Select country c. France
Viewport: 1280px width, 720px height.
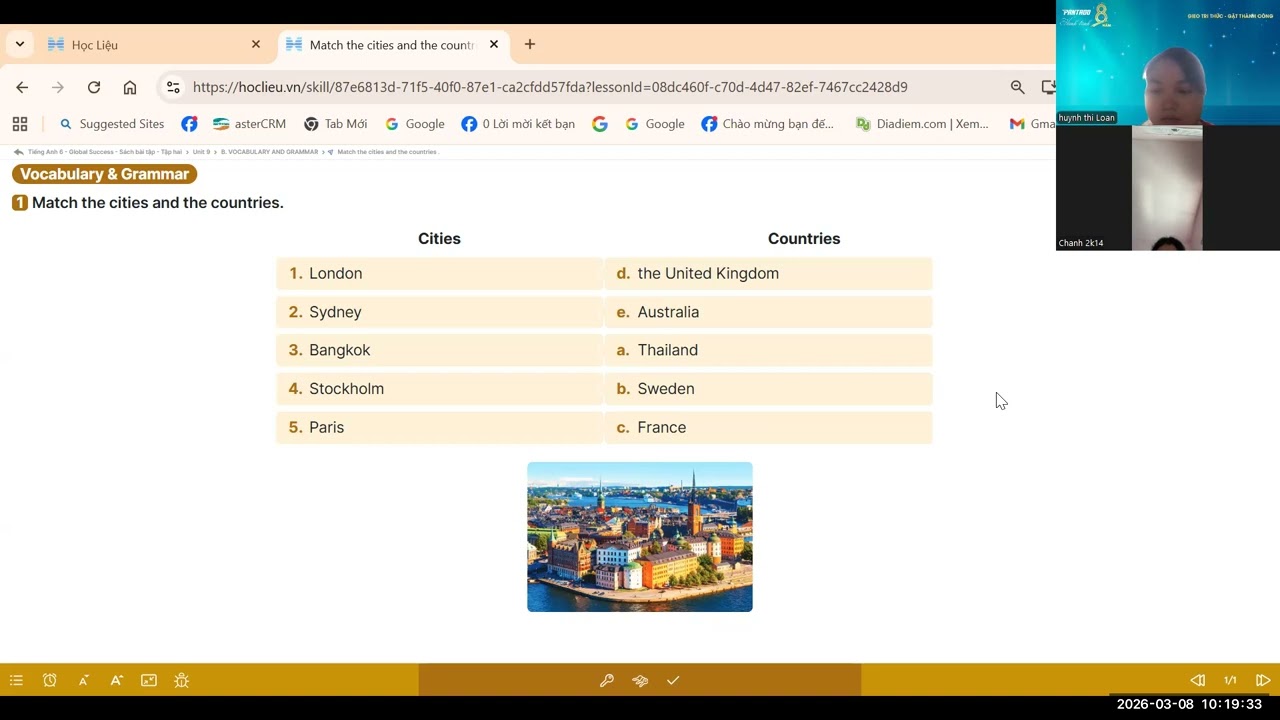coord(768,427)
